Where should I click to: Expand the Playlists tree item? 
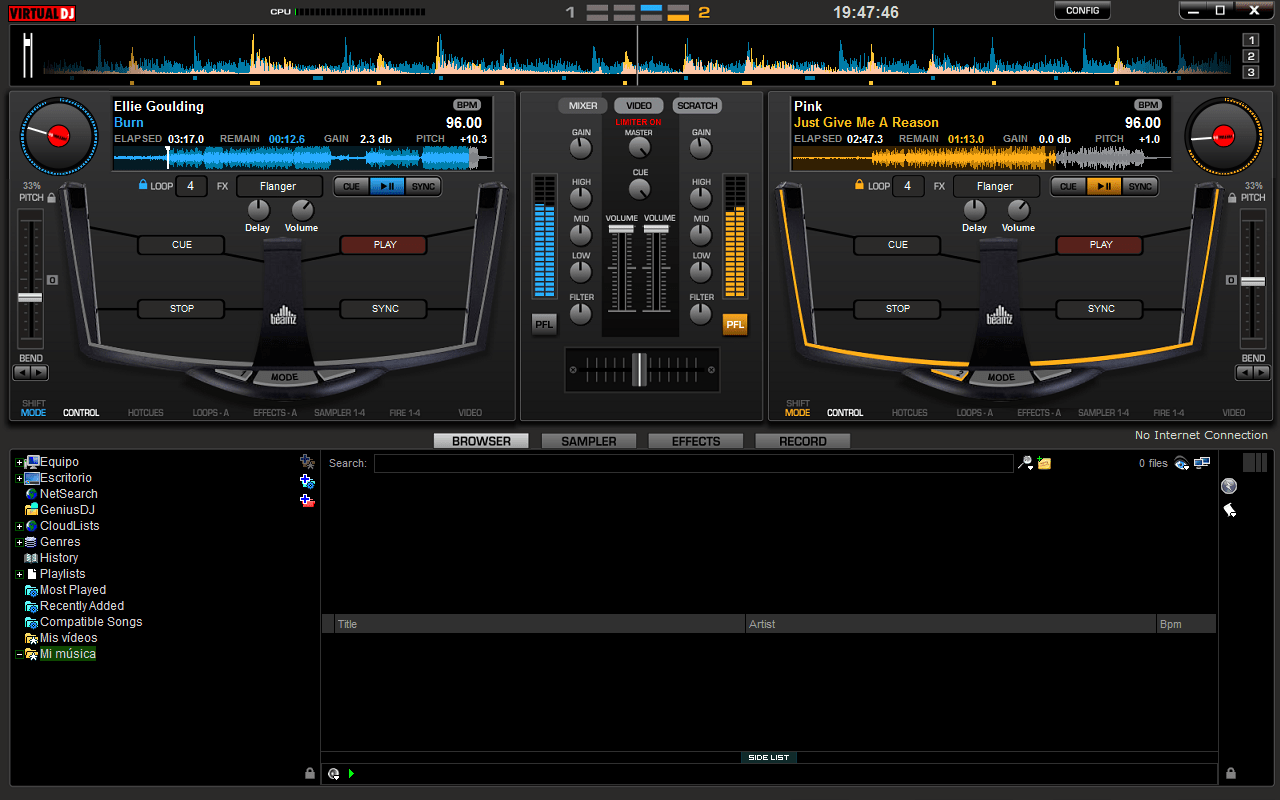18,573
